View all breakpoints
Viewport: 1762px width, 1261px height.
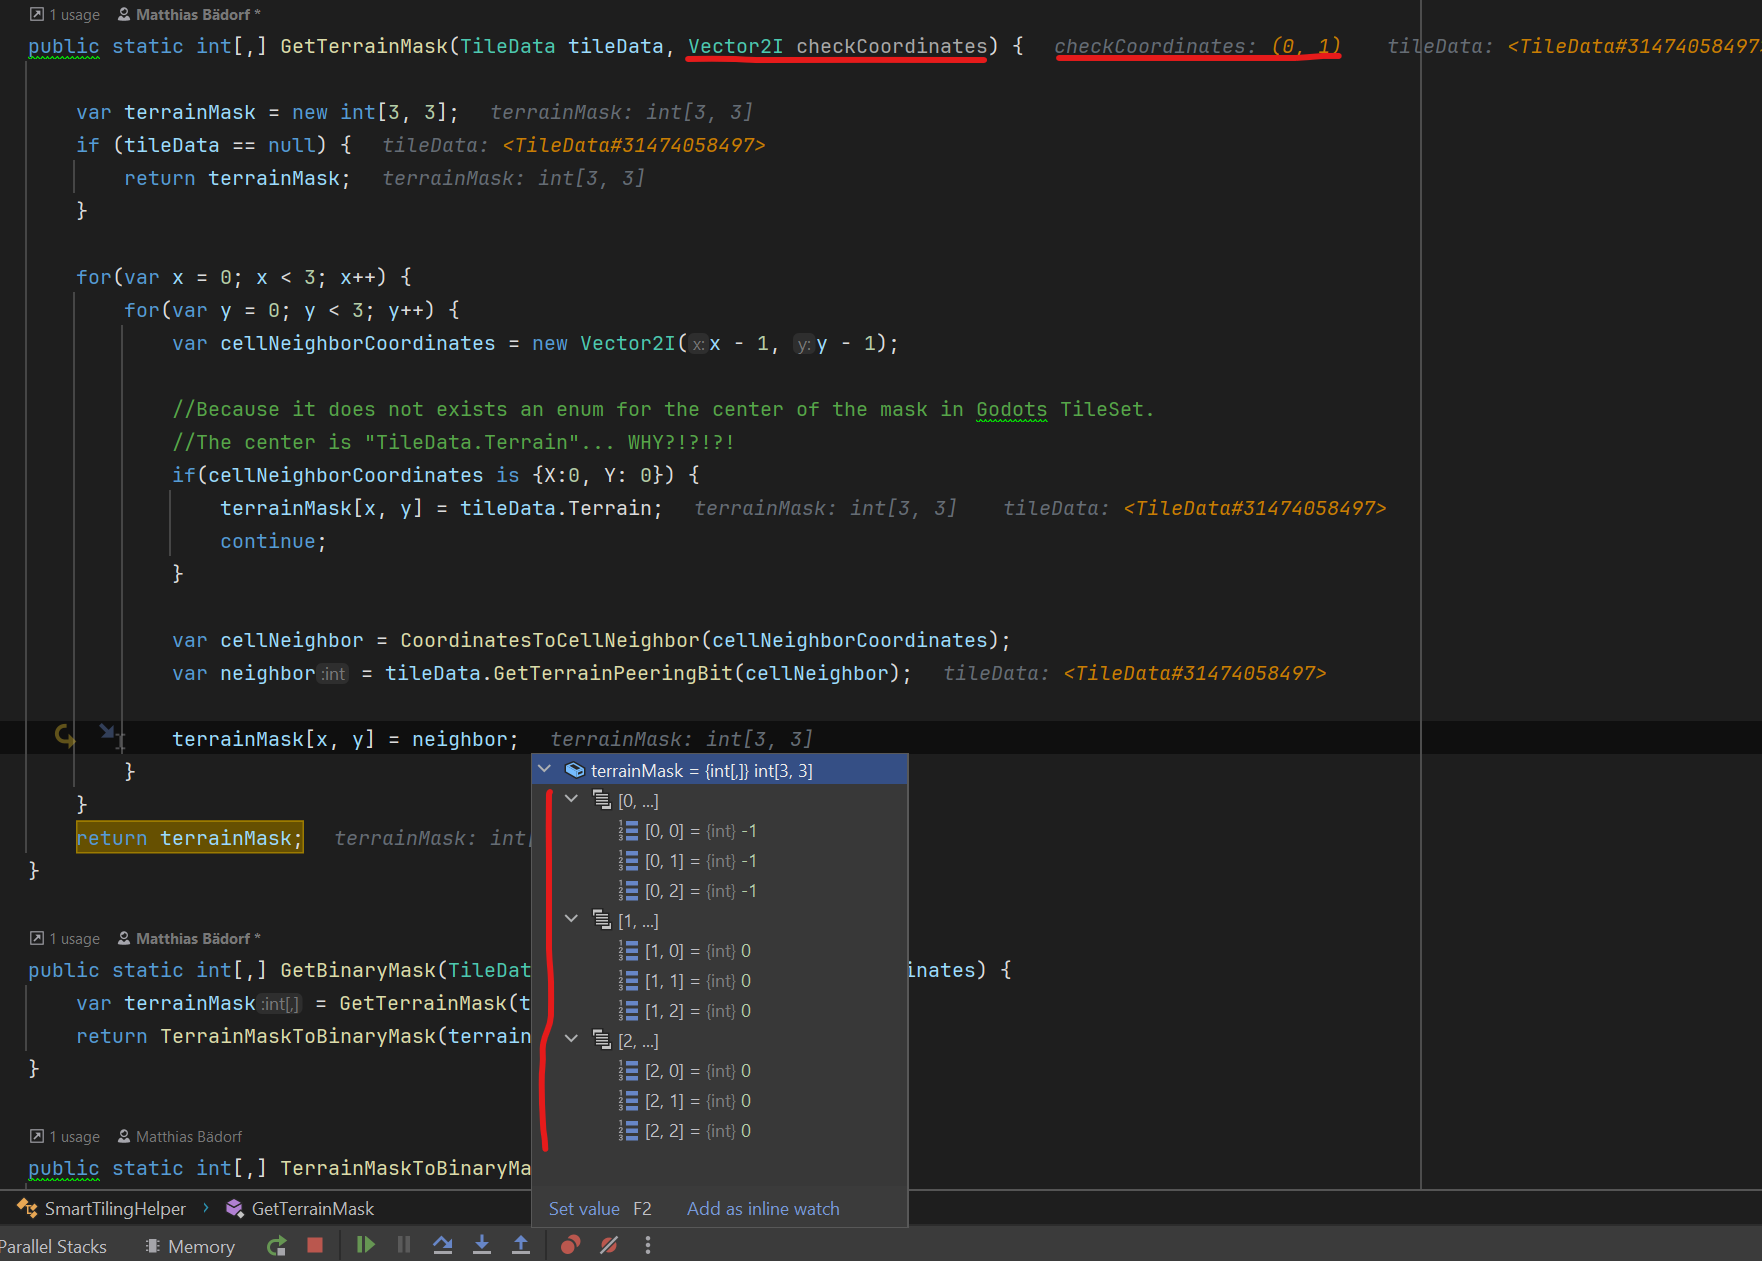(570, 1245)
